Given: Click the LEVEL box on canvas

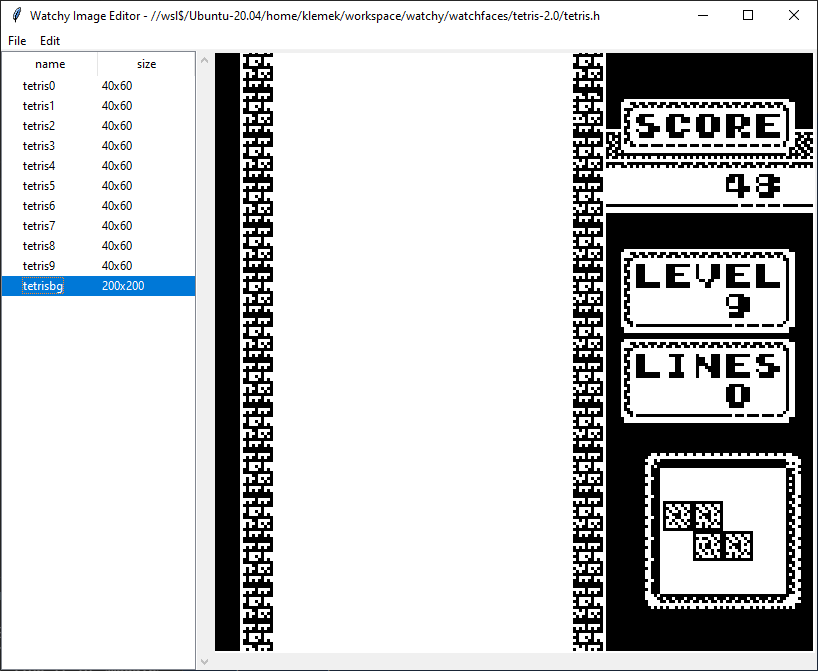Looking at the screenshot, I should [708, 290].
